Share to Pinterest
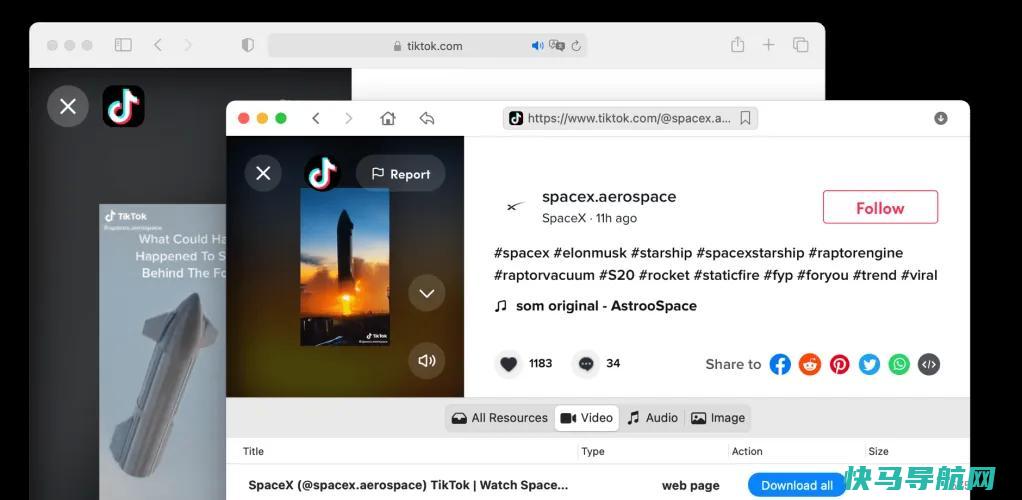 tap(840, 364)
